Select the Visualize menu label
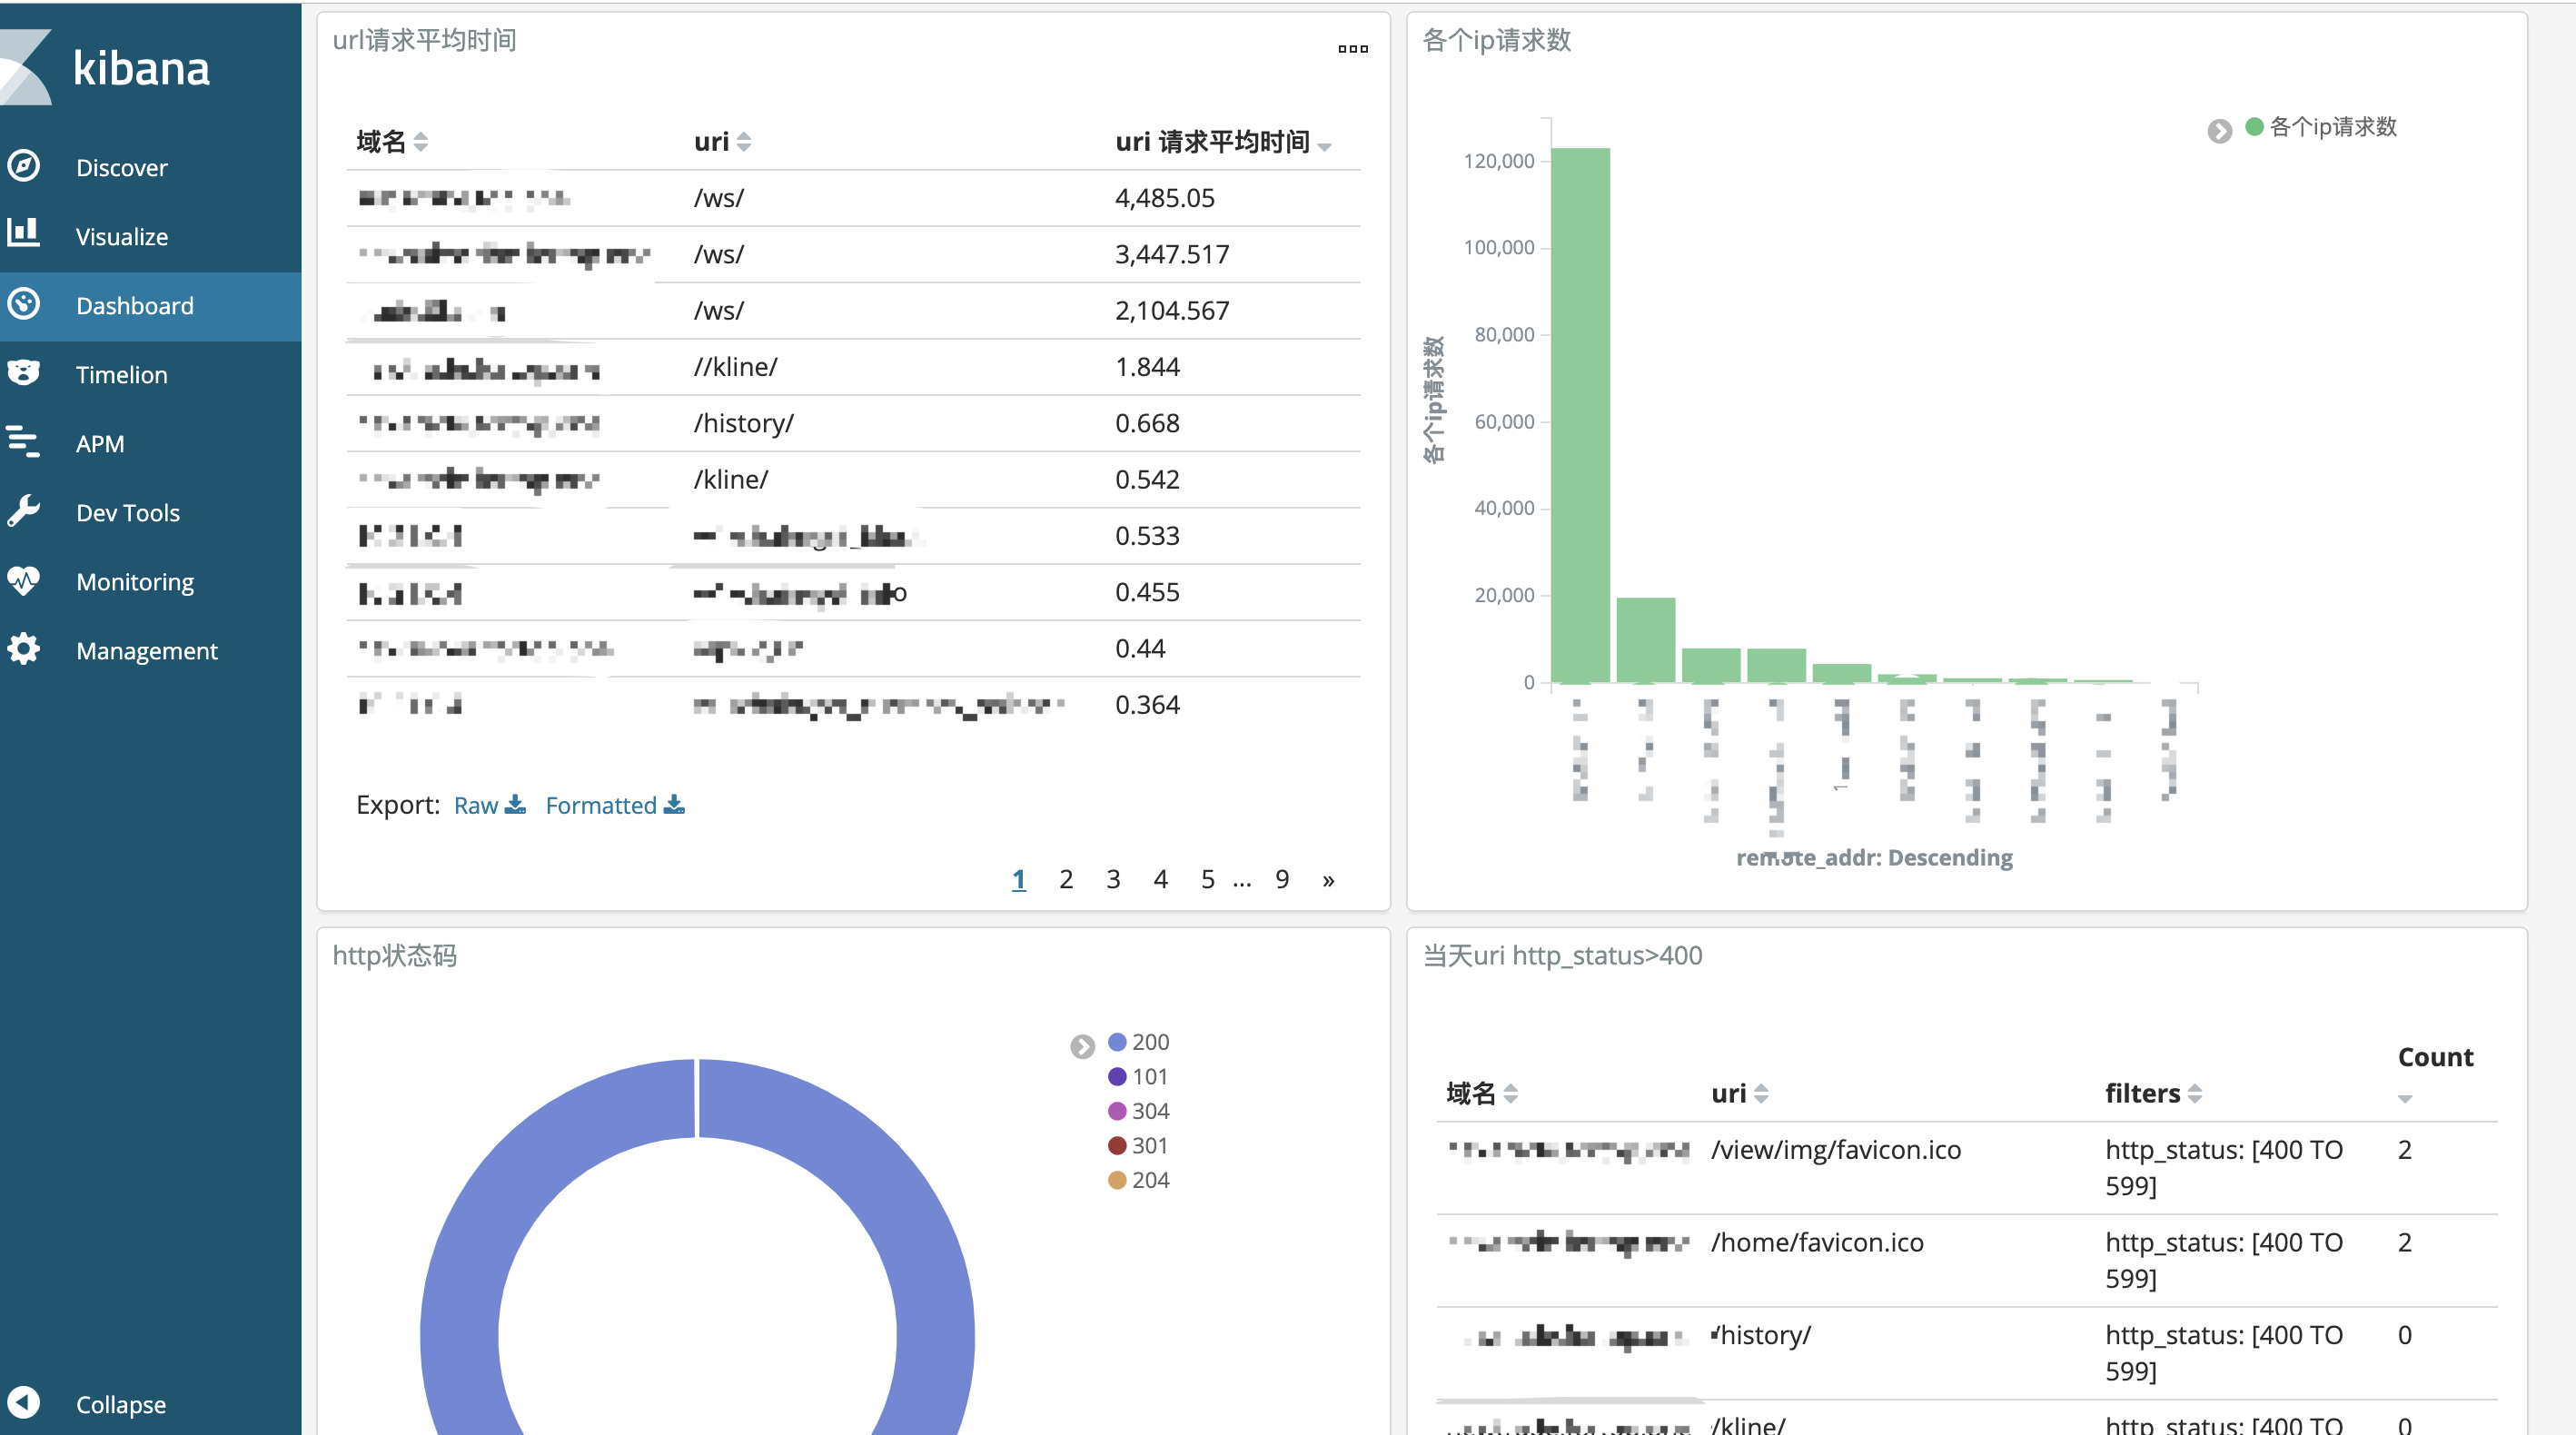This screenshot has width=2576, height=1435. 122,236
